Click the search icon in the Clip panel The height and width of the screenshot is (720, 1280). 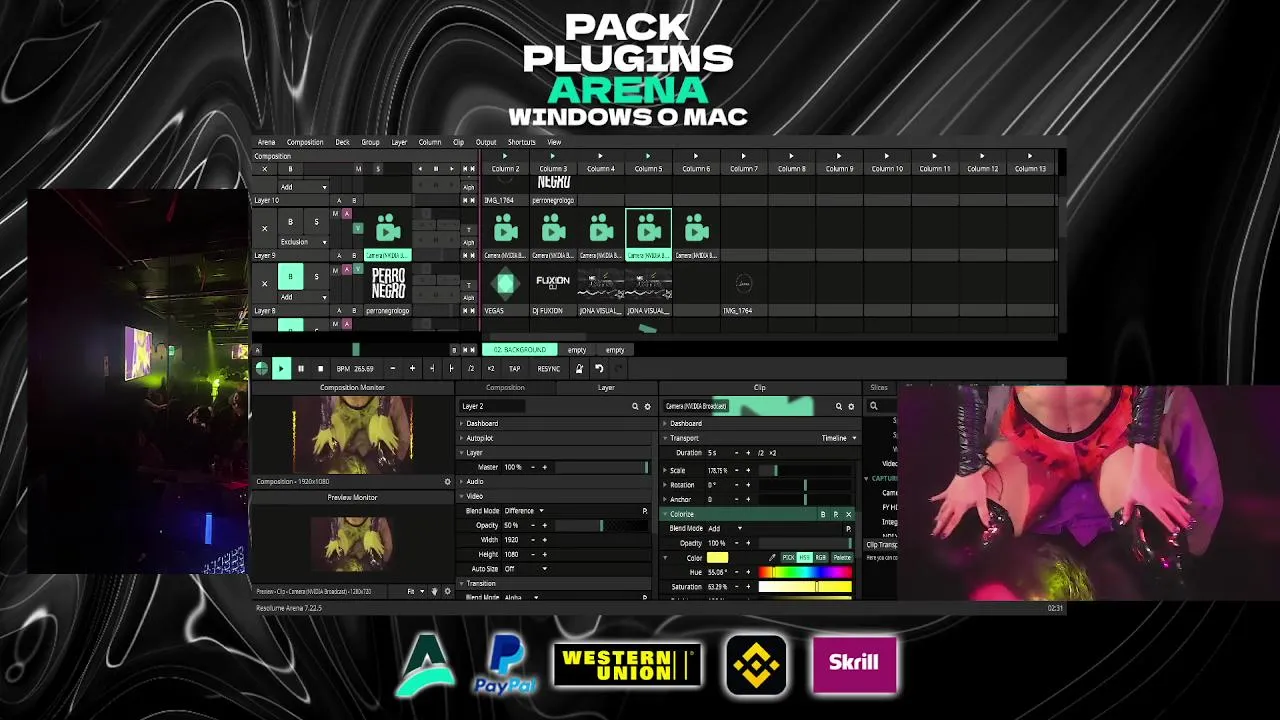pos(839,407)
